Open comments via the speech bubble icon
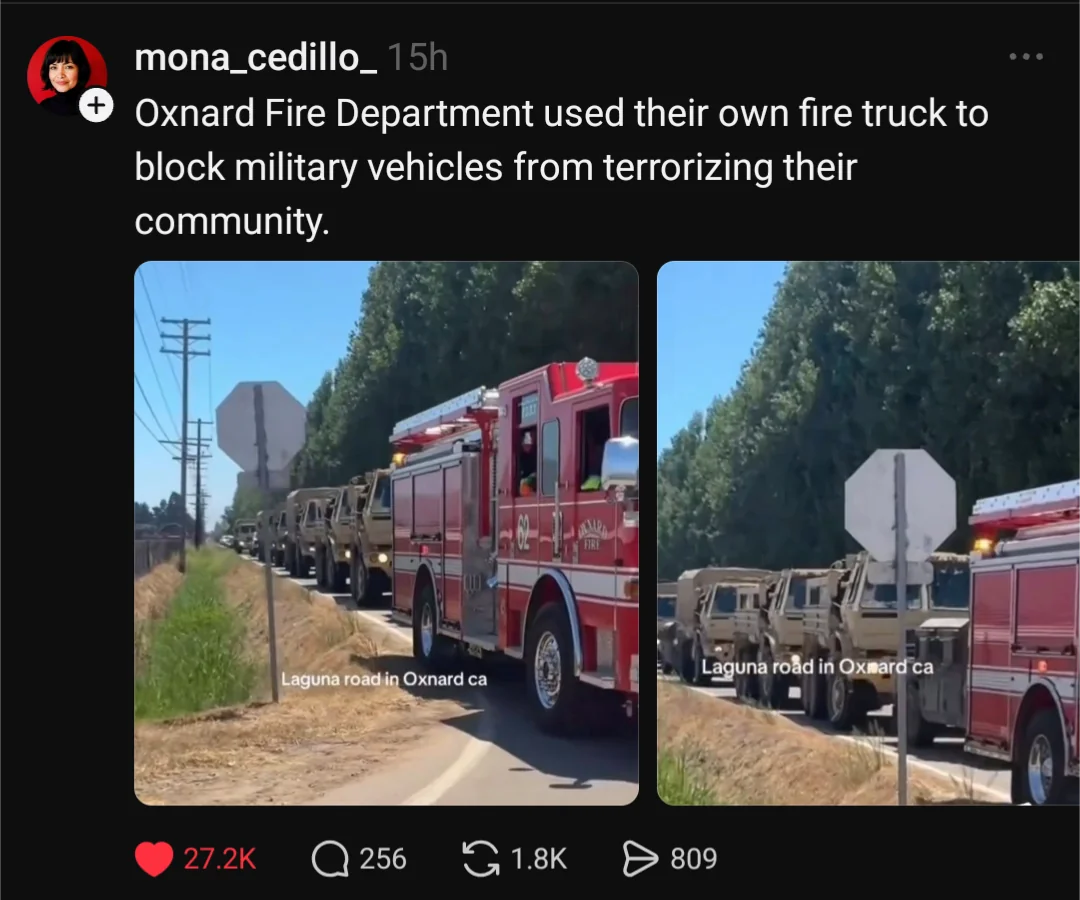Screen dimensions: 1080x900 pos(330,859)
